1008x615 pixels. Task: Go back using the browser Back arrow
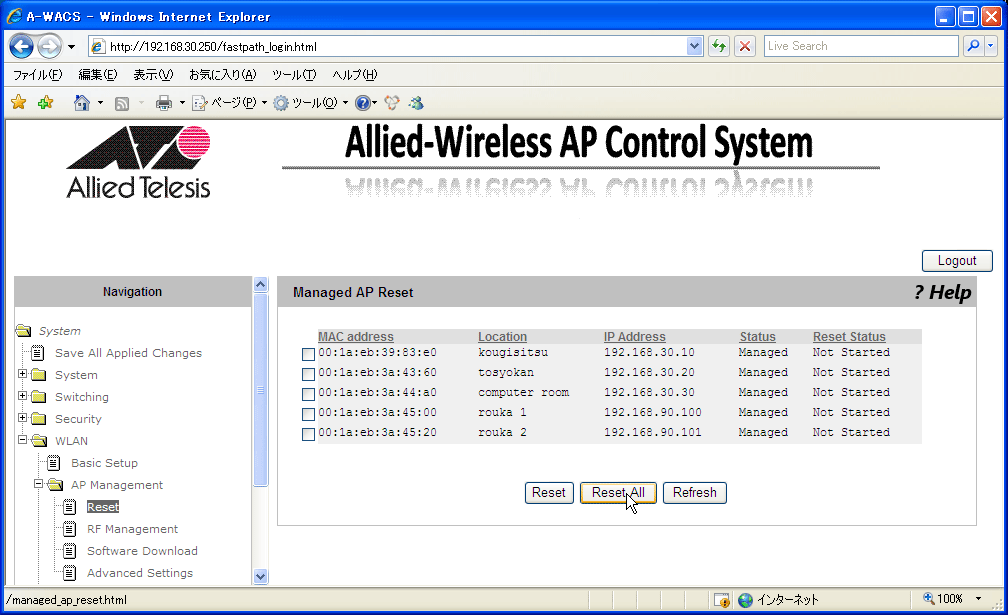[21, 46]
